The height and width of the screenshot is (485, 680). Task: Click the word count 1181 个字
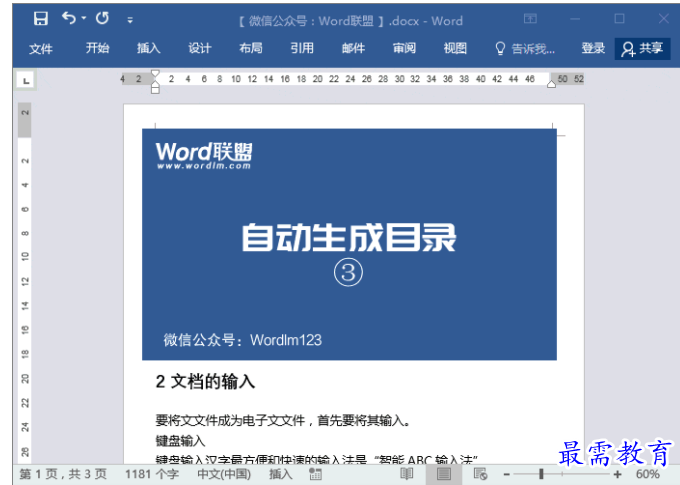pyautogui.click(x=152, y=474)
